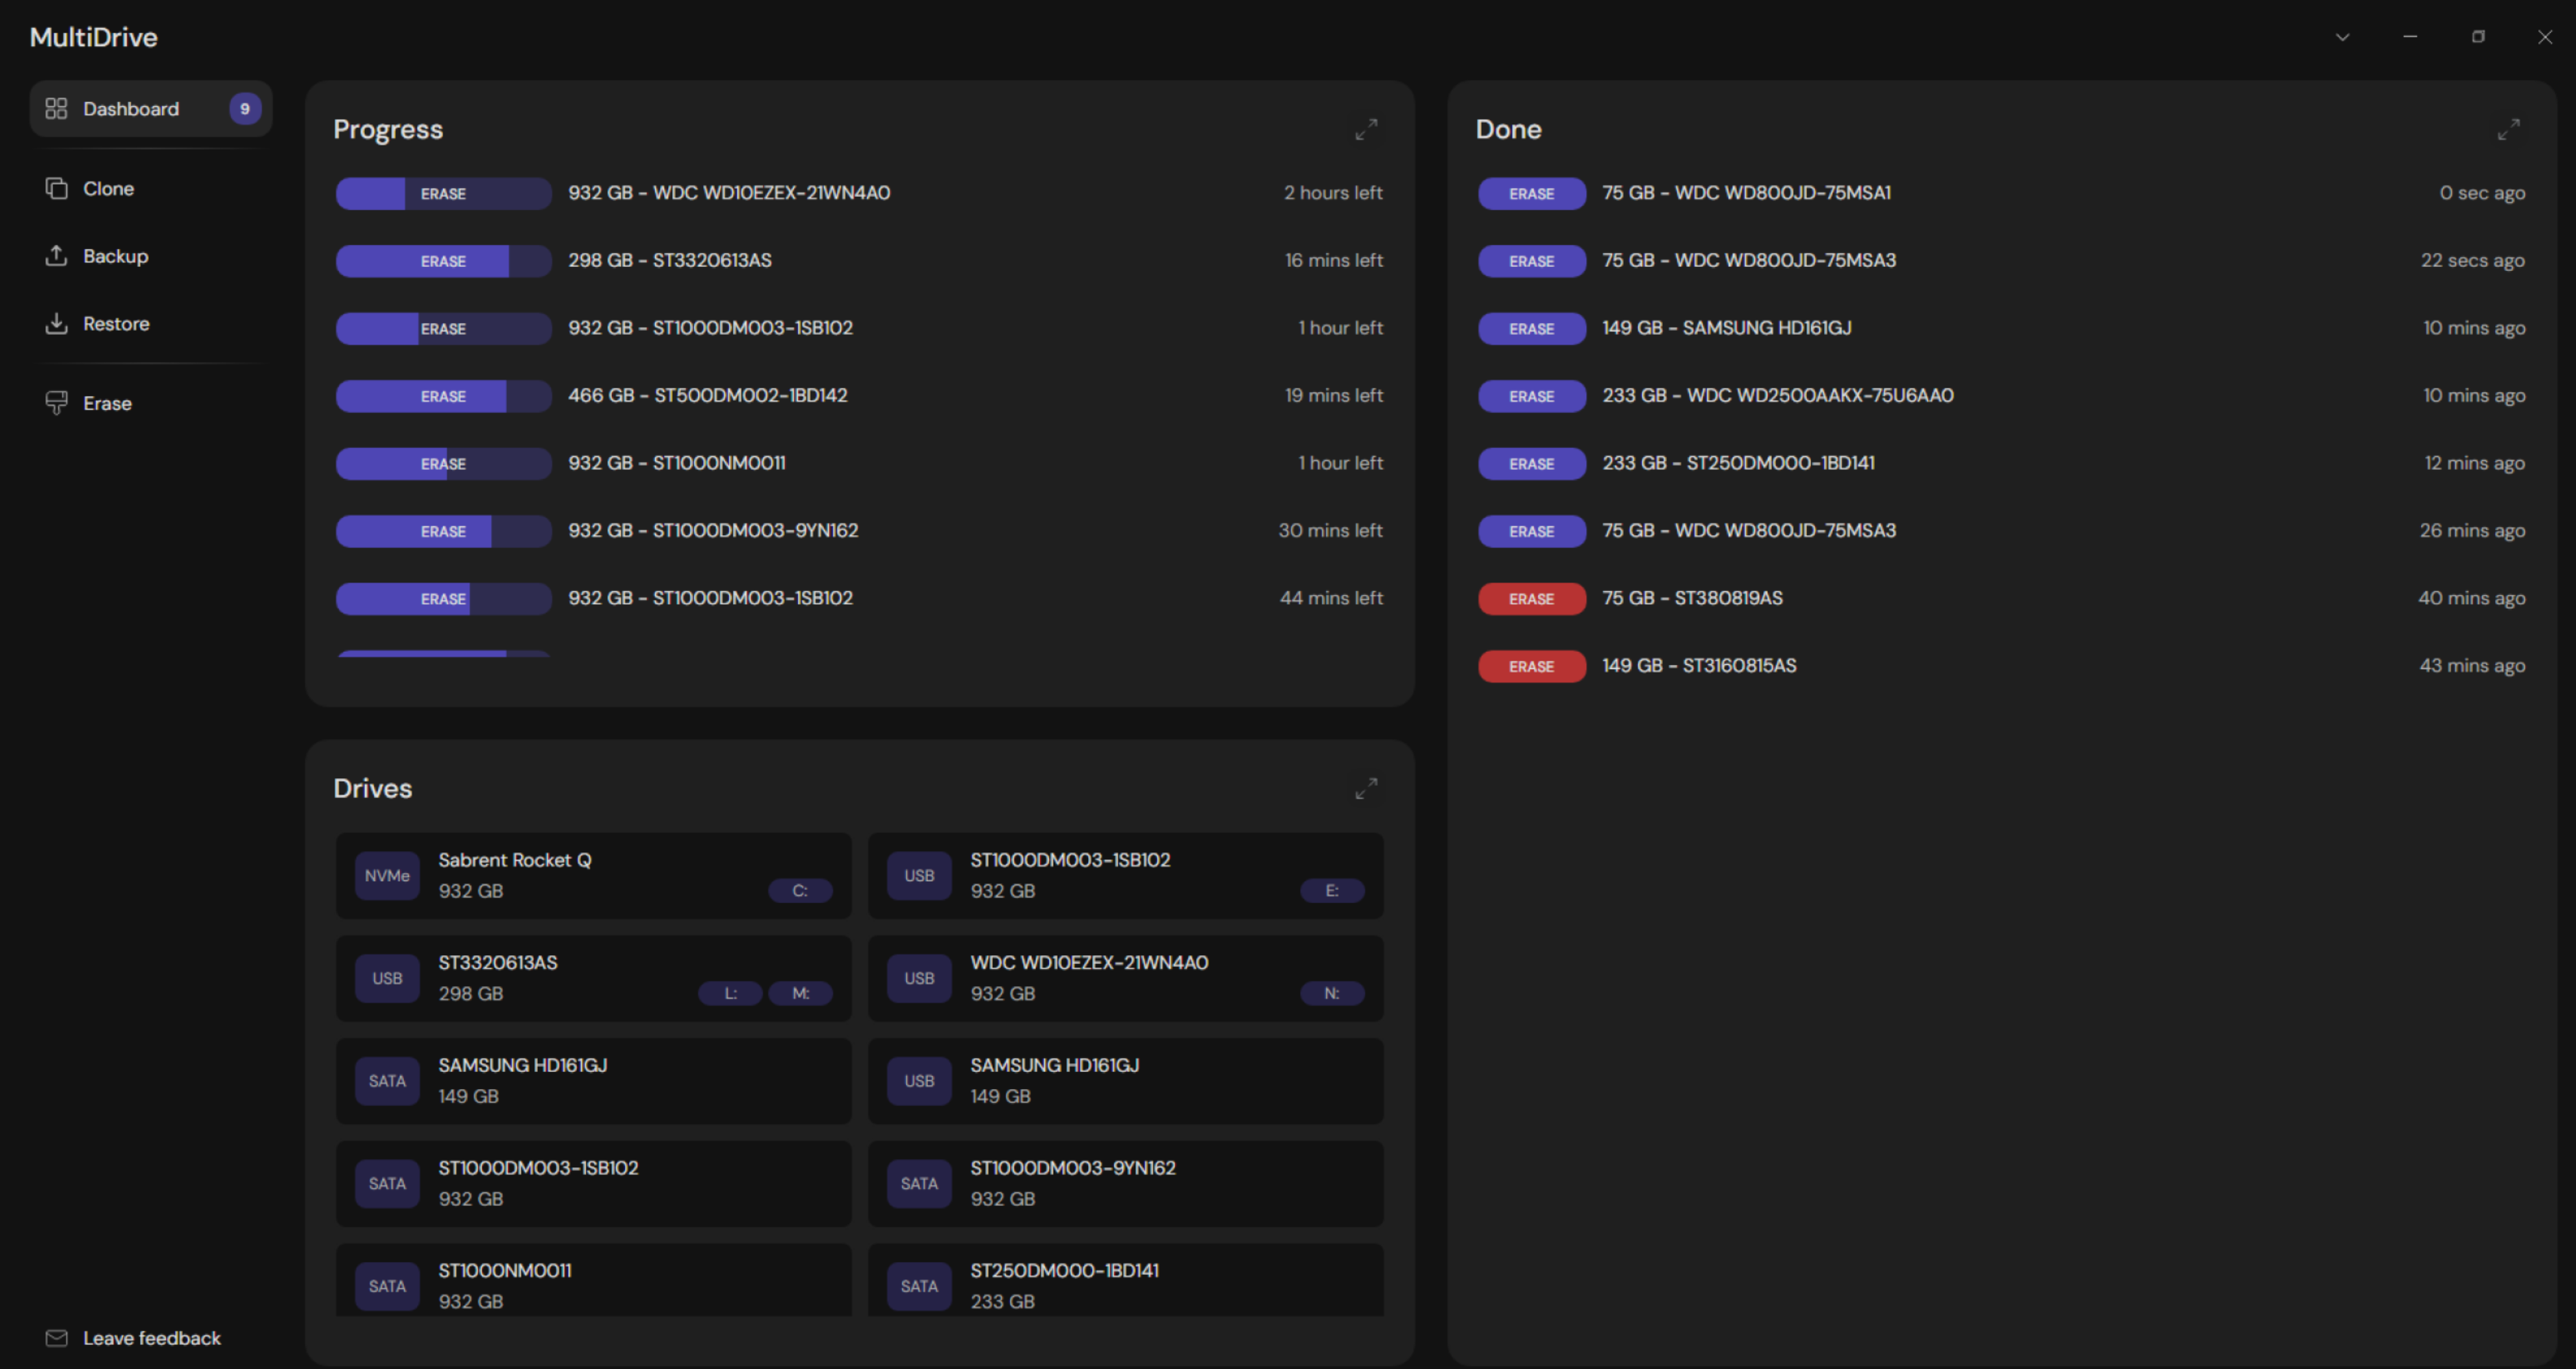Click the M: tag on ST3320613AS
2576x1369 pixels.
[x=800, y=993]
